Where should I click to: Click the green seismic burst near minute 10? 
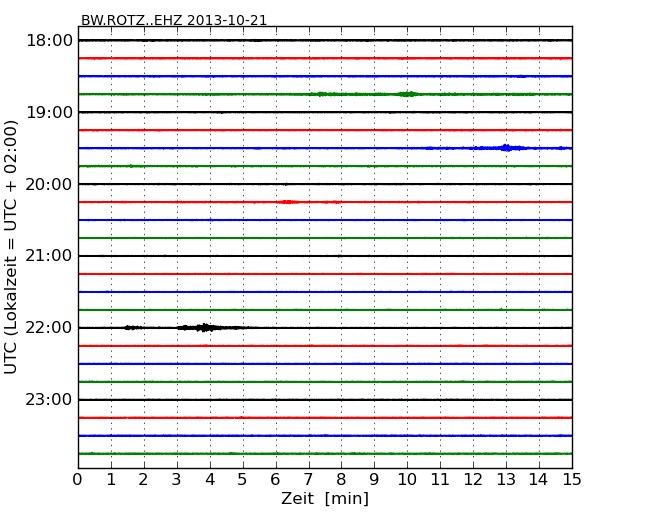pyautogui.click(x=407, y=94)
